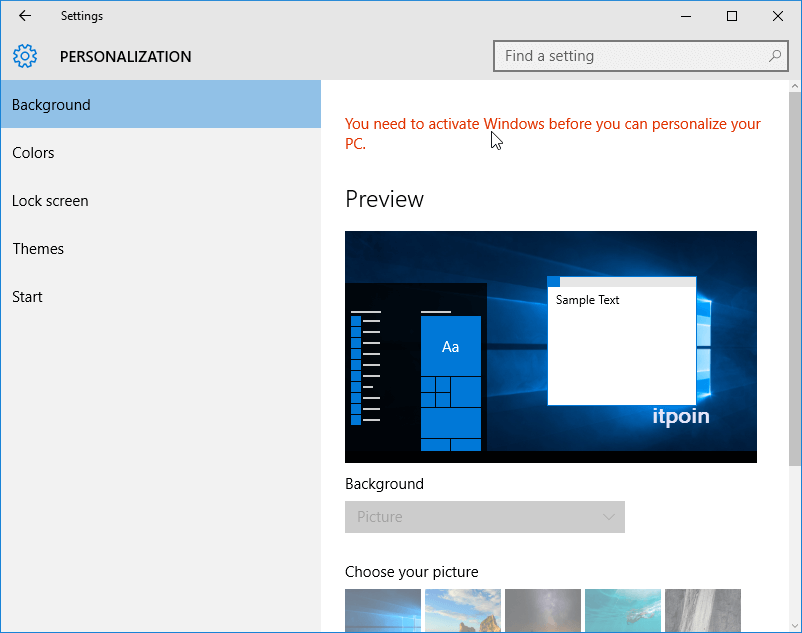Click the scrollbar up arrow

tap(794, 88)
